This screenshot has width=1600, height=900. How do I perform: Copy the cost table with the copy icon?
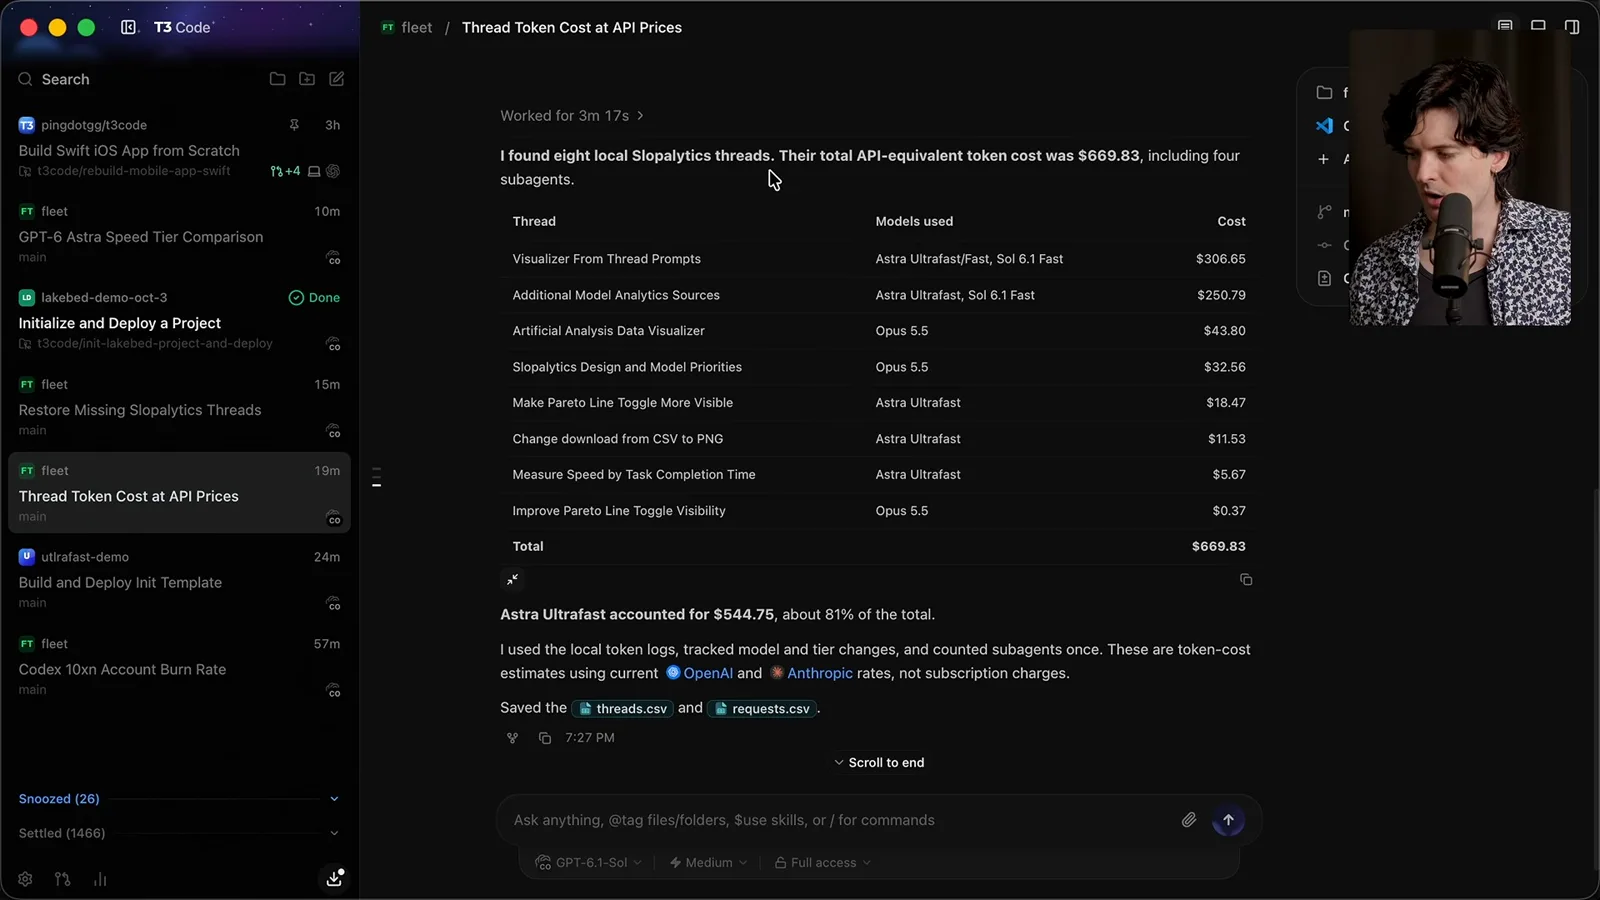click(1246, 579)
